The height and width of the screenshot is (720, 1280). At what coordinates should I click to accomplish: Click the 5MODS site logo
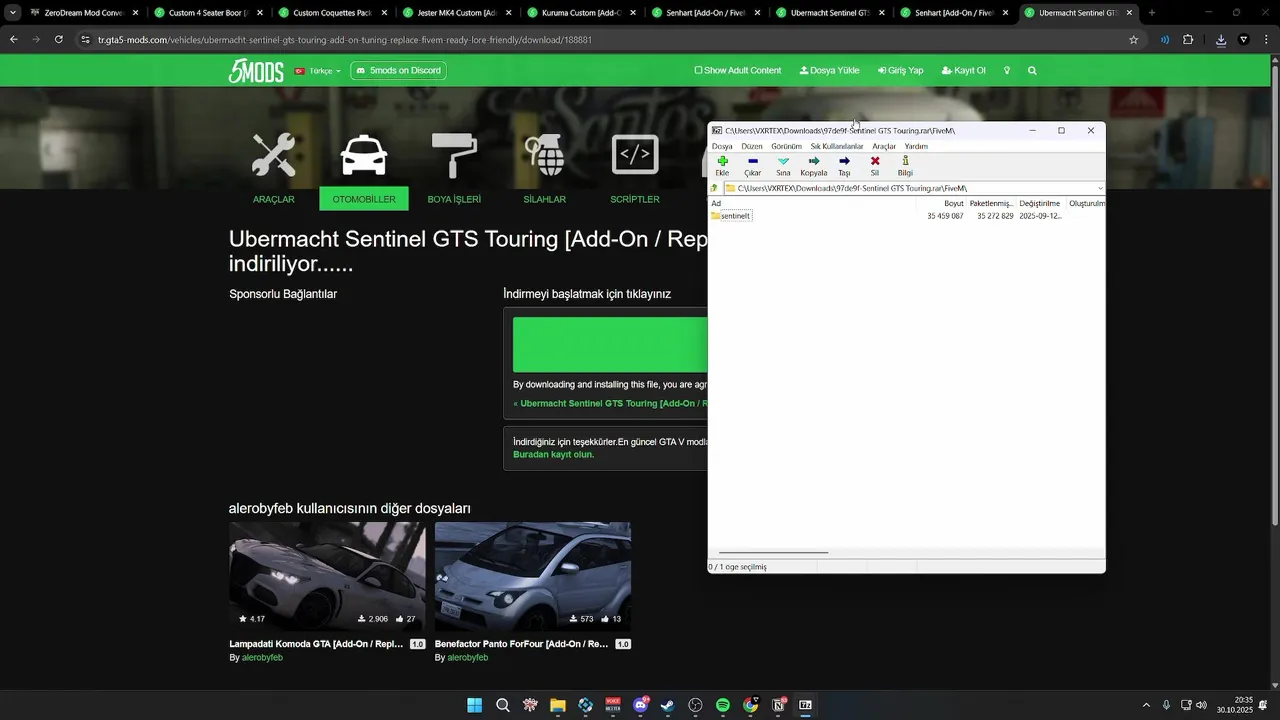[256, 71]
